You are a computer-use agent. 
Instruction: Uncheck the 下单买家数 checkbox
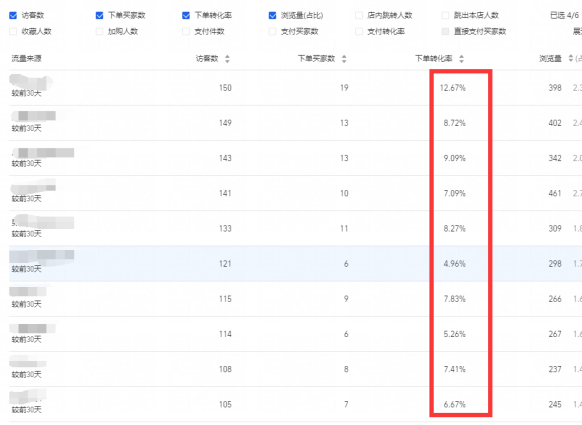[99, 15]
